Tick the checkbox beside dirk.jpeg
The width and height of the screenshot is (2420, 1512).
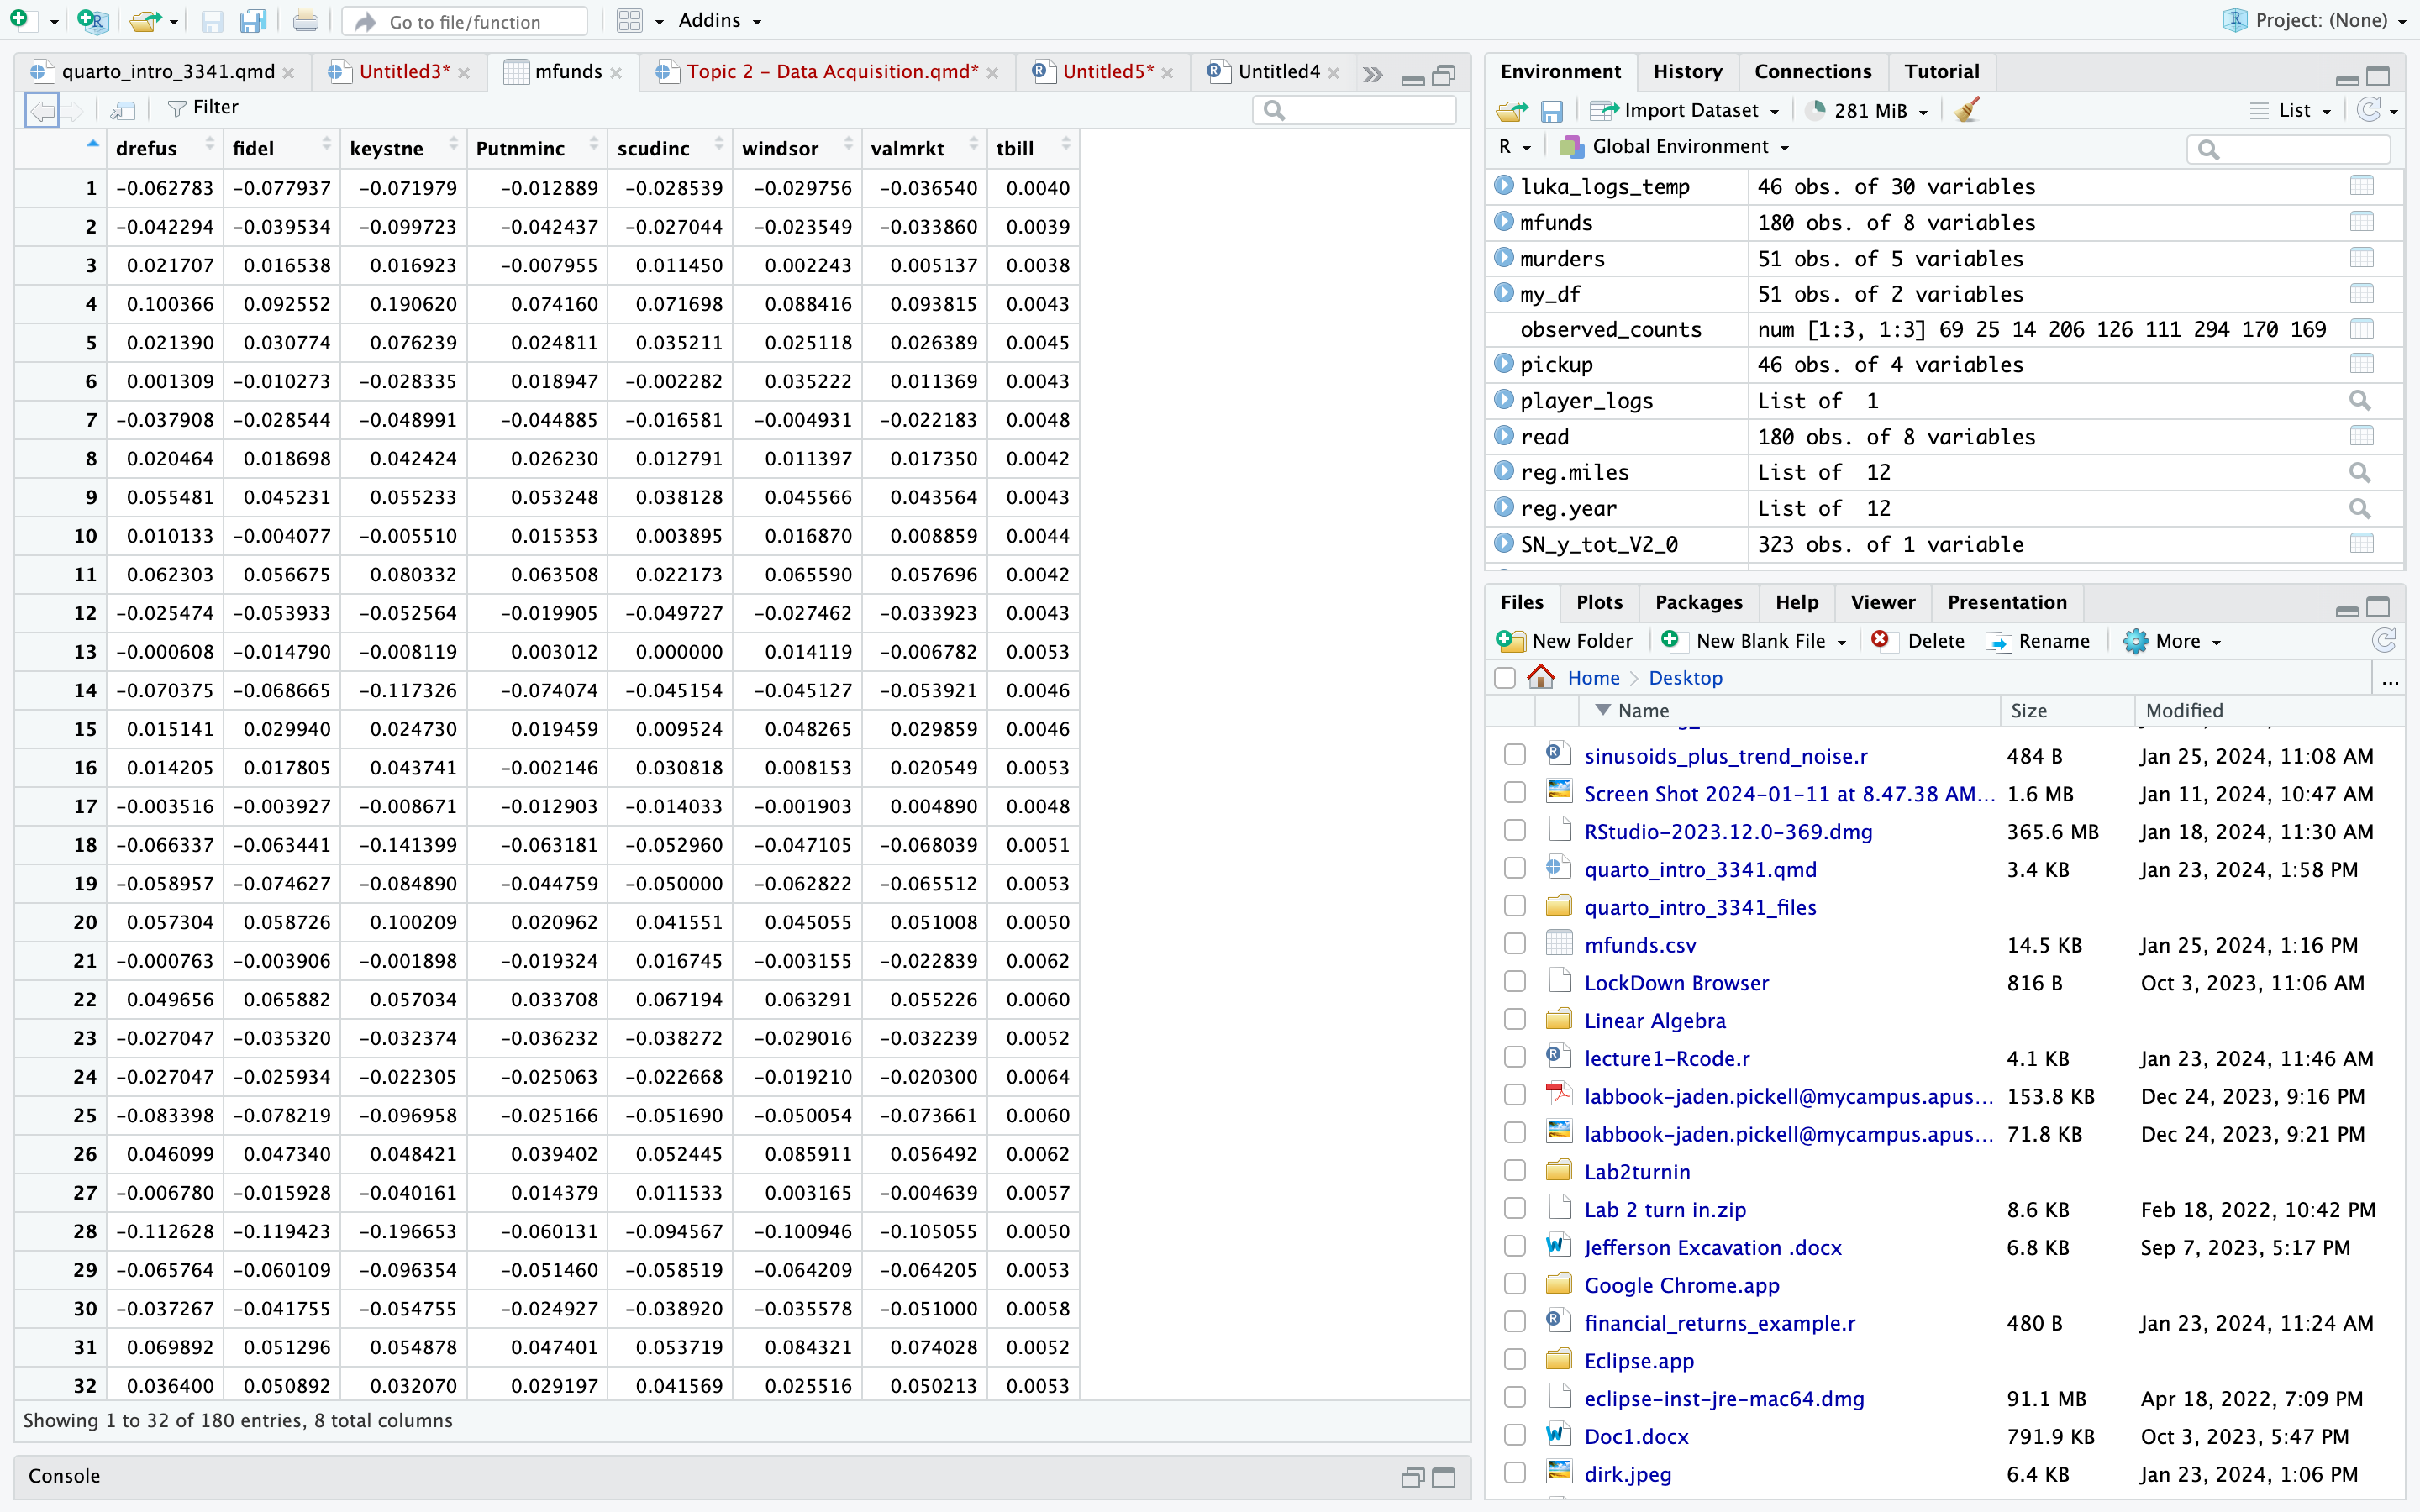[1514, 1472]
